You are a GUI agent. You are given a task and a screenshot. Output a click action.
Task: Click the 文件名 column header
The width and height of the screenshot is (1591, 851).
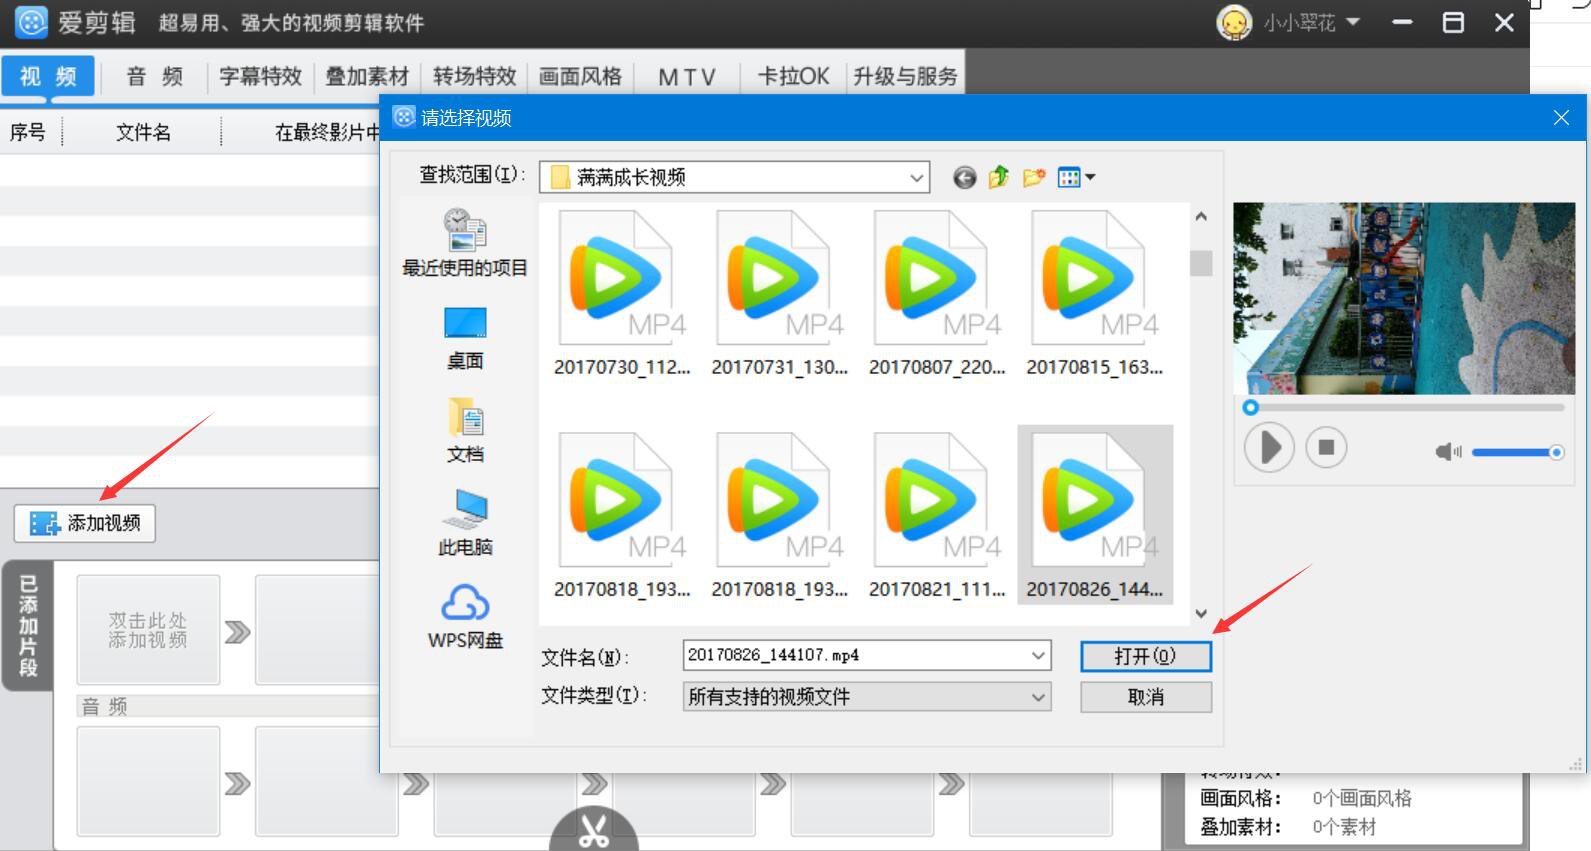(143, 132)
